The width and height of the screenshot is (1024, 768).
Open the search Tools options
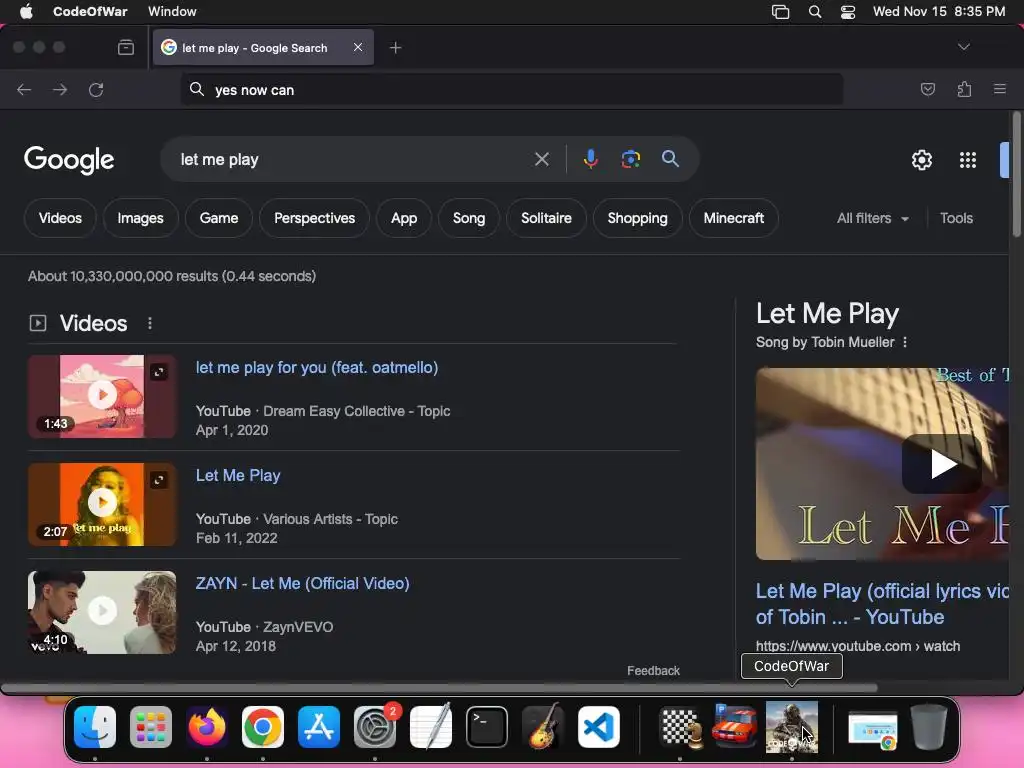click(x=956, y=218)
